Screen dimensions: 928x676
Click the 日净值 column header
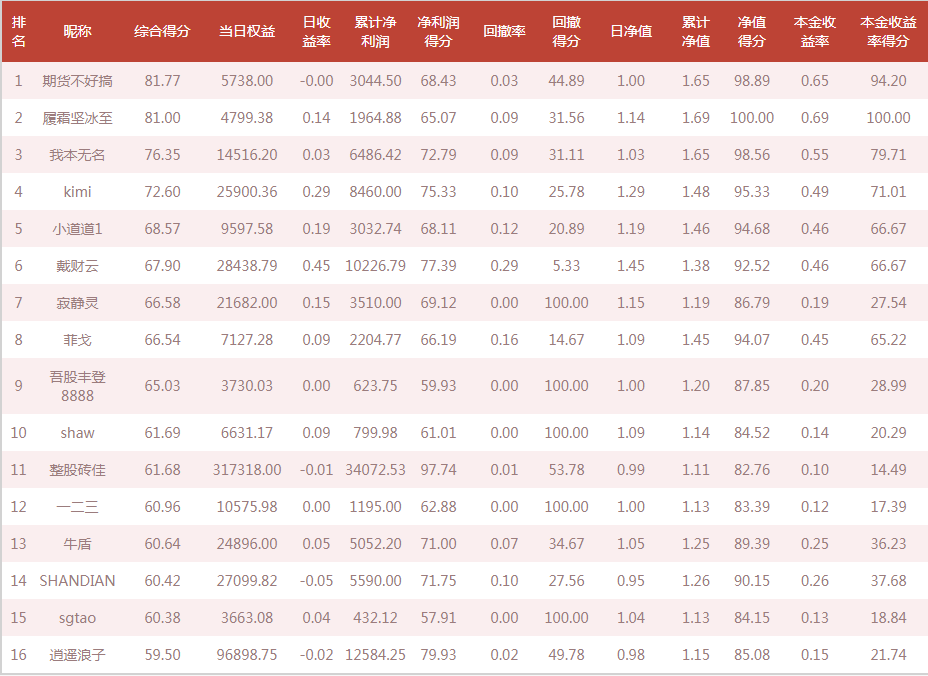pyautogui.click(x=631, y=31)
